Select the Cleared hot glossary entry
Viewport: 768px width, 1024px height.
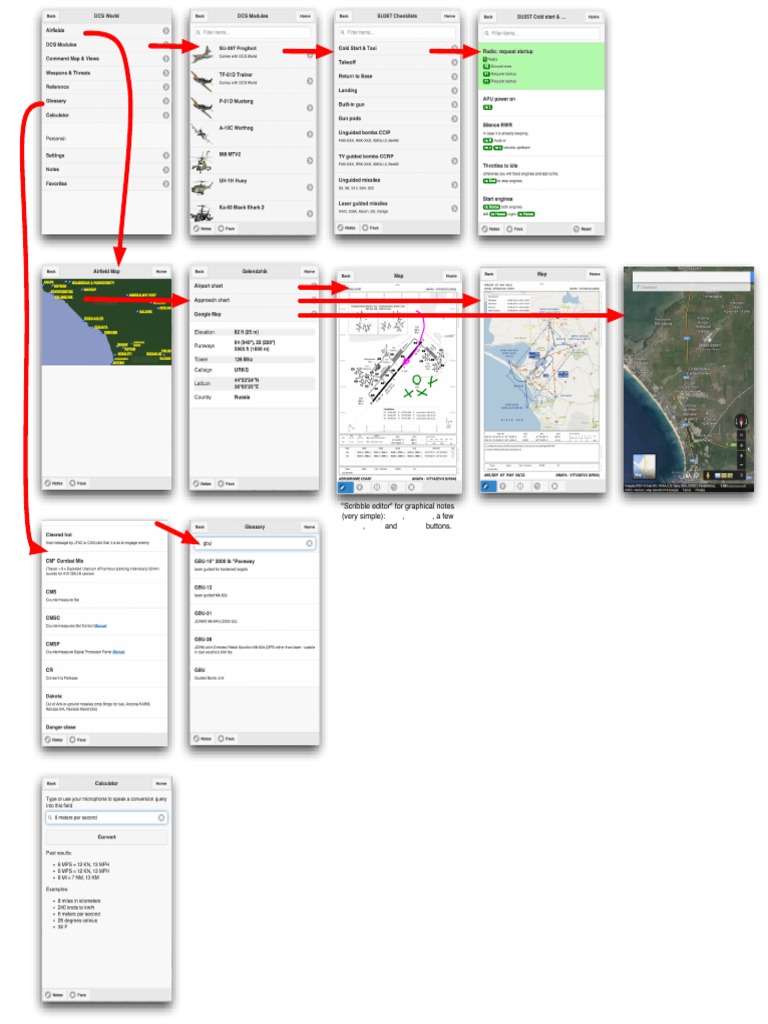click(x=105, y=538)
